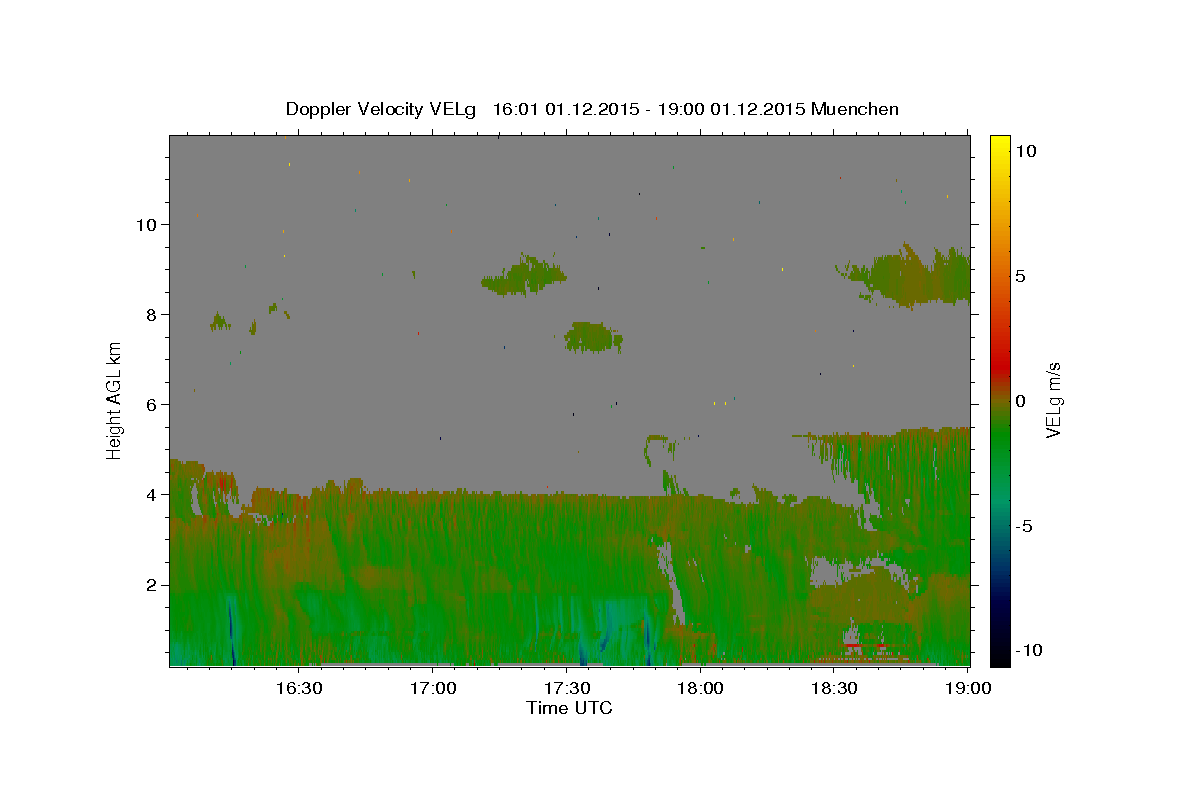Click the colorbar value 5 label
The width and height of the screenshot is (1200, 800).
pyautogui.click(x=1020, y=276)
